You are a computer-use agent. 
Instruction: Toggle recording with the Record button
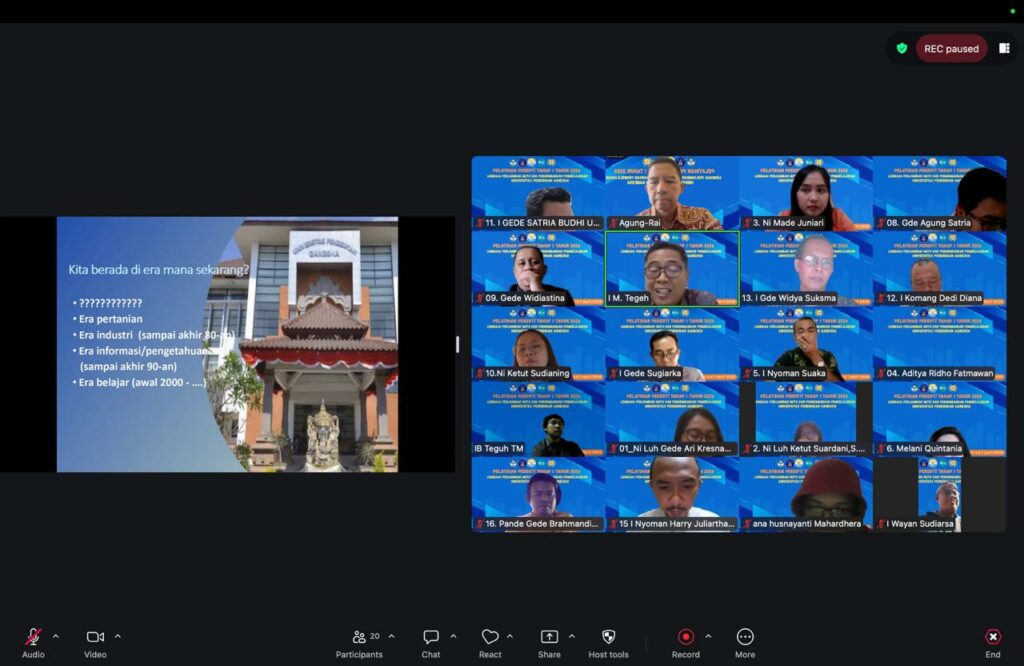(686, 642)
